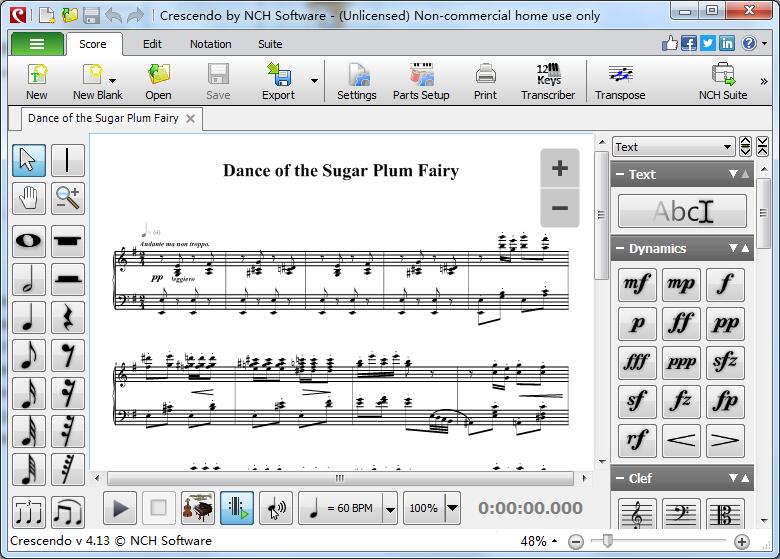Click the score zoom in plus button
Image resolution: width=780 pixels, height=559 pixels.
pos(560,168)
